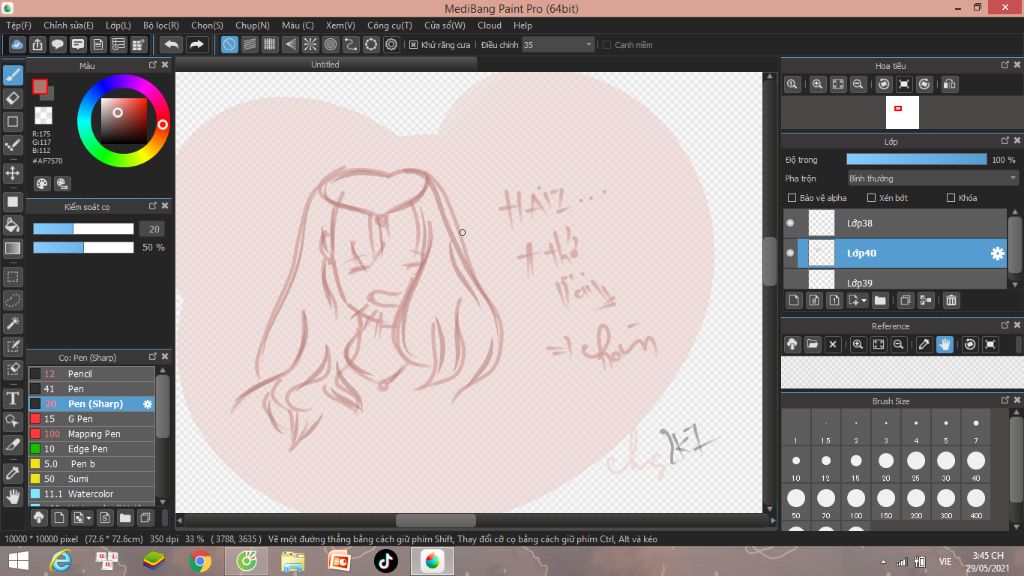Open image in Reference panel
1024x576 pixels.
(812, 344)
